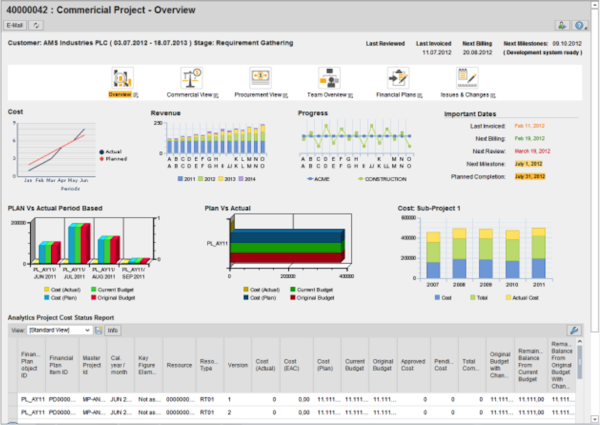Click the Original Budget legend swatch in Plan Vs Actual

pyautogui.click(x=293, y=296)
